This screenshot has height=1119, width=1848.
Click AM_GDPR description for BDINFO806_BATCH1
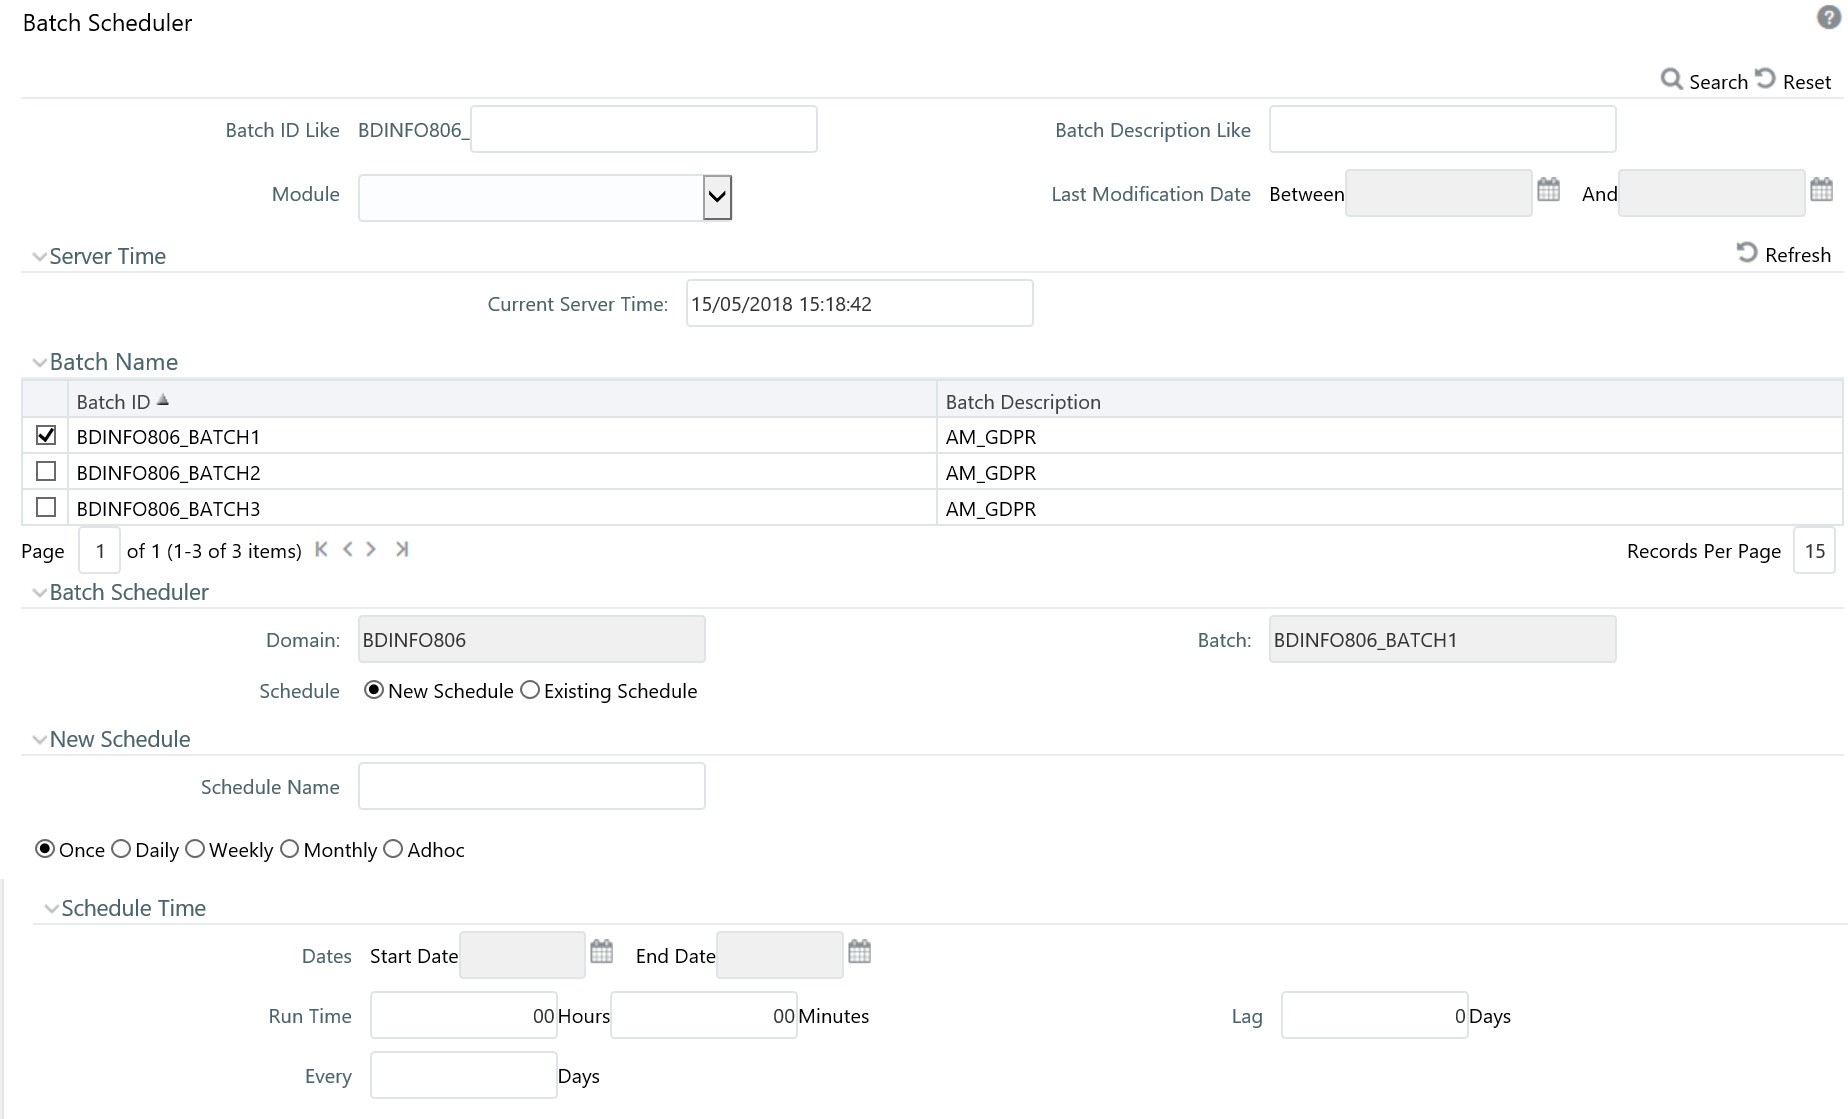click(x=991, y=437)
